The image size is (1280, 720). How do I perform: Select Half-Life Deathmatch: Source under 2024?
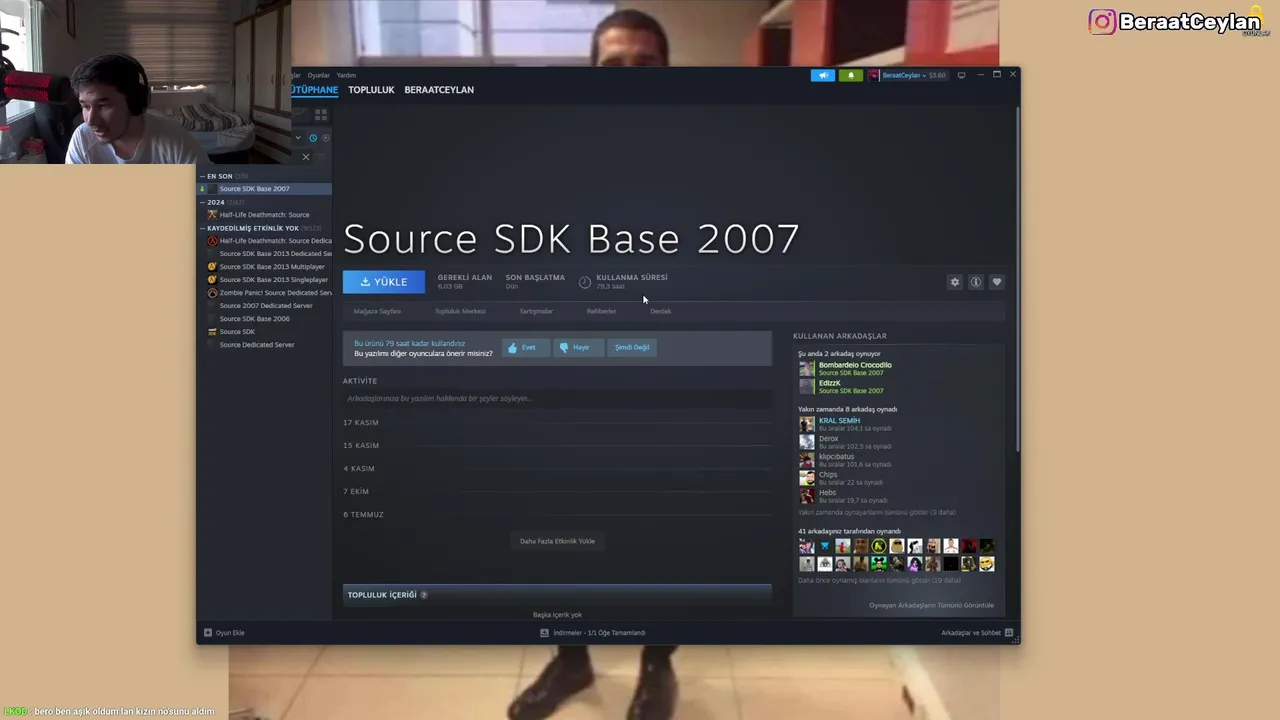265,215
